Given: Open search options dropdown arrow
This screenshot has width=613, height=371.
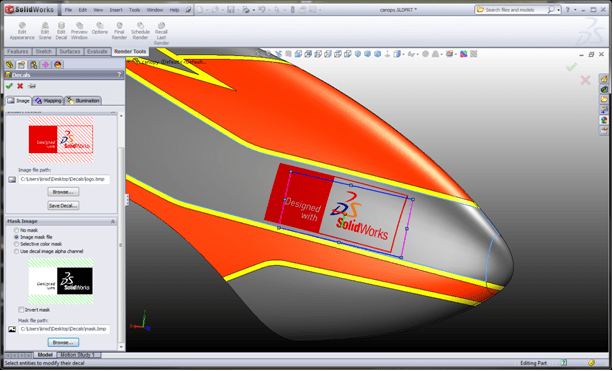Looking at the screenshot, I should (559, 10).
